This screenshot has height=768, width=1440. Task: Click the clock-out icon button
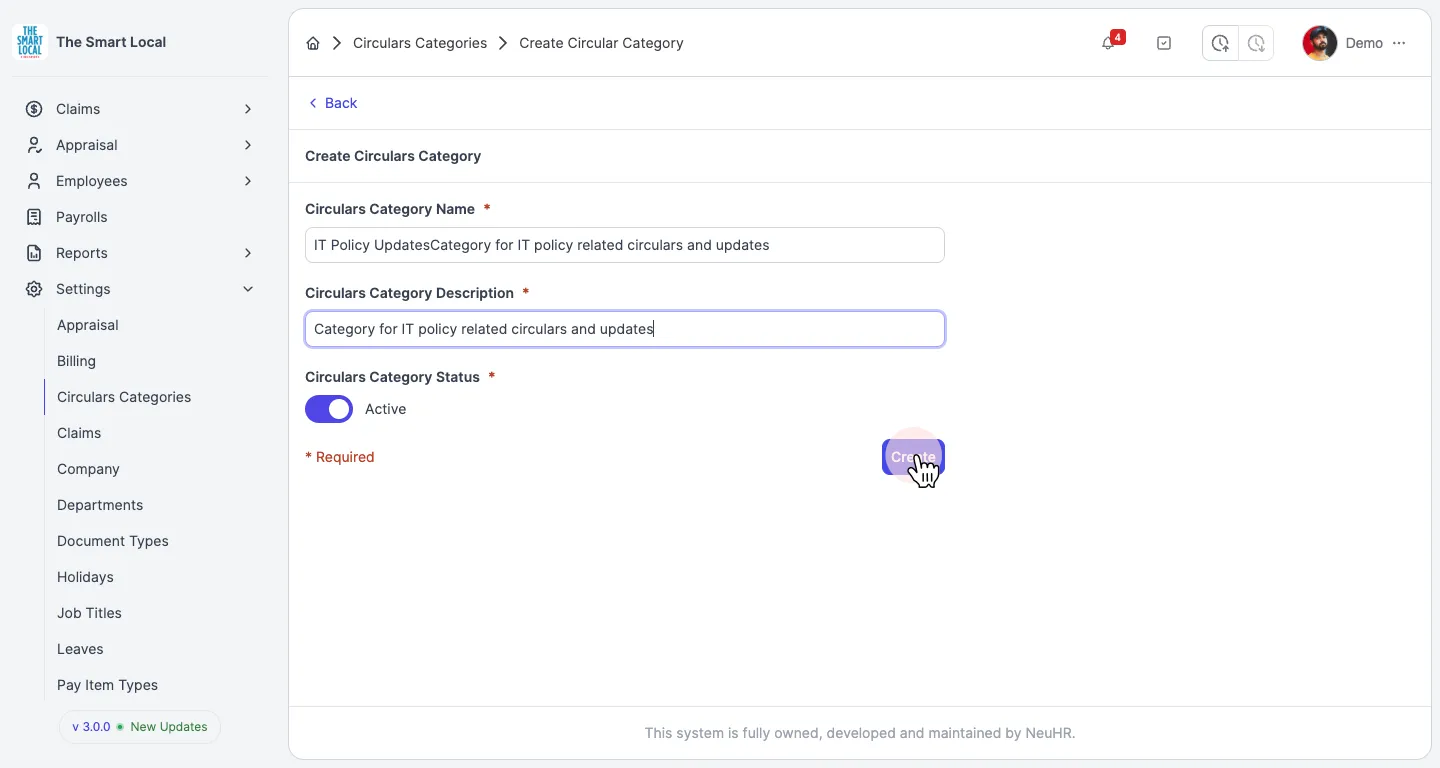[x=1256, y=43]
